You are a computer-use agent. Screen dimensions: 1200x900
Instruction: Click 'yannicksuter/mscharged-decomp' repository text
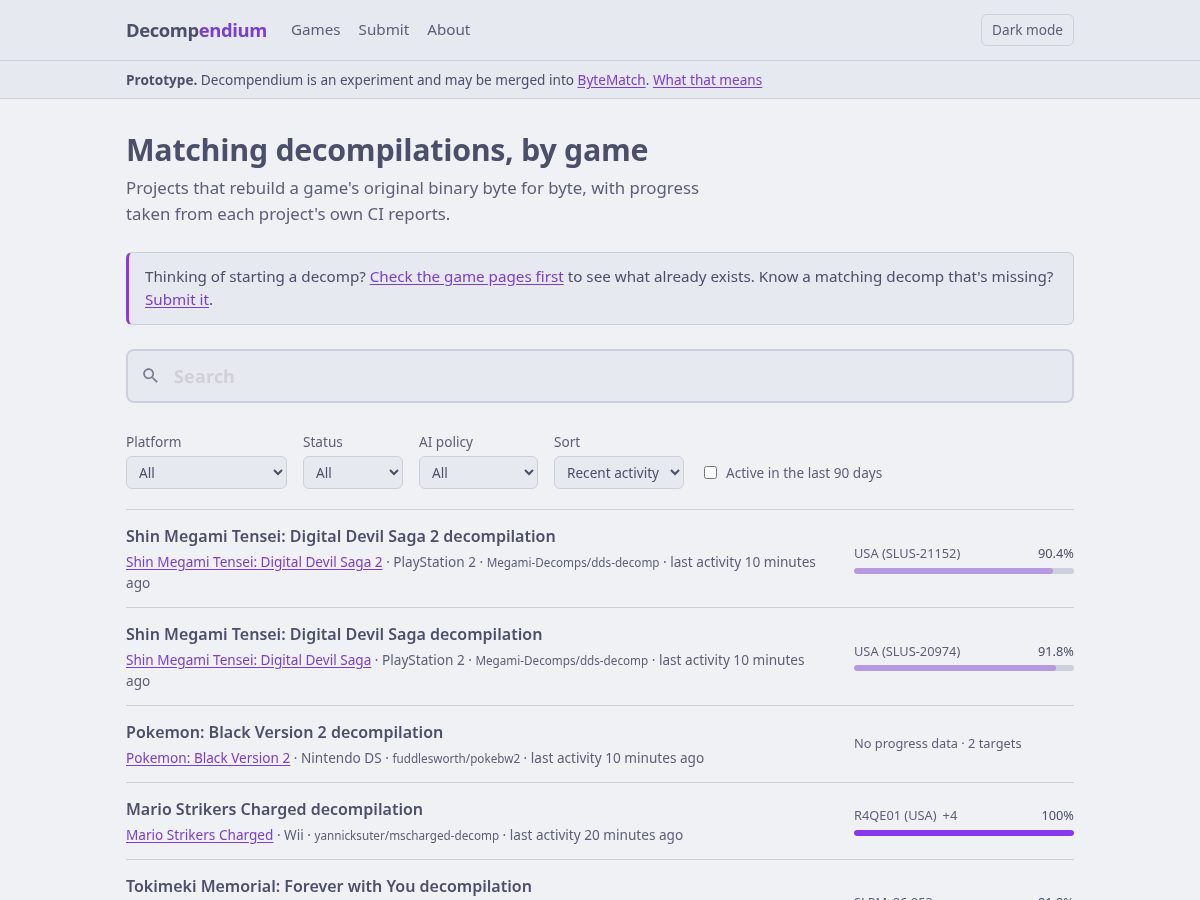point(406,836)
